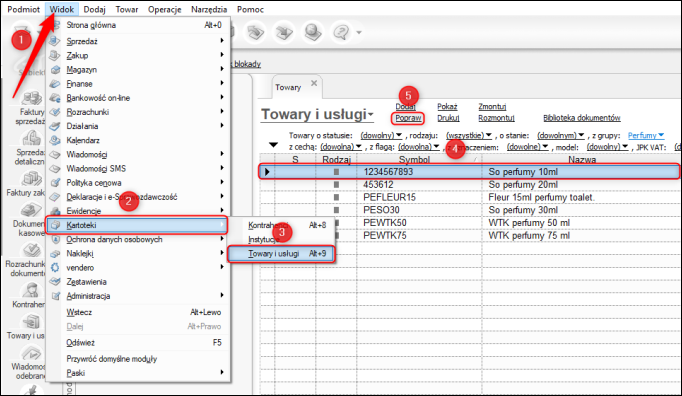
Task: Open grupy Perfumy filter dropdown
Action: [646, 135]
